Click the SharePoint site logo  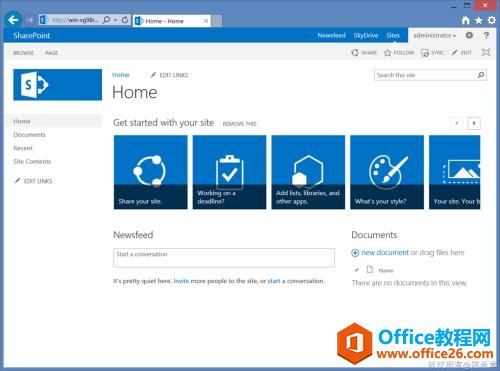click(58, 85)
